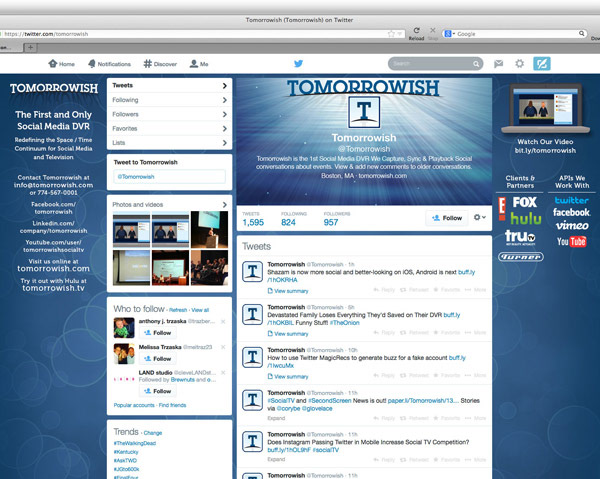600x479 pixels.
Task: Open More options on Shazam tweet
Action: click(x=475, y=290)
